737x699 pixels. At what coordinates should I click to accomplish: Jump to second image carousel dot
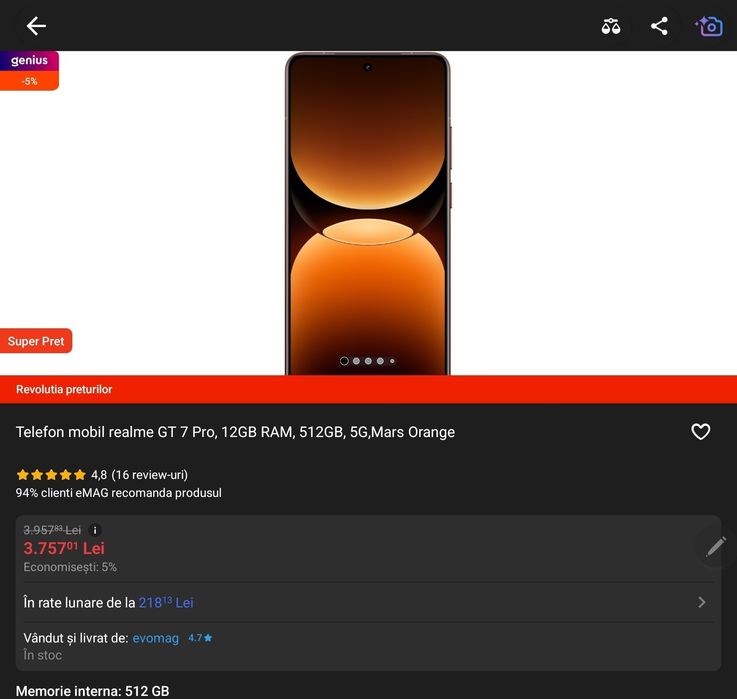(356, 361)
